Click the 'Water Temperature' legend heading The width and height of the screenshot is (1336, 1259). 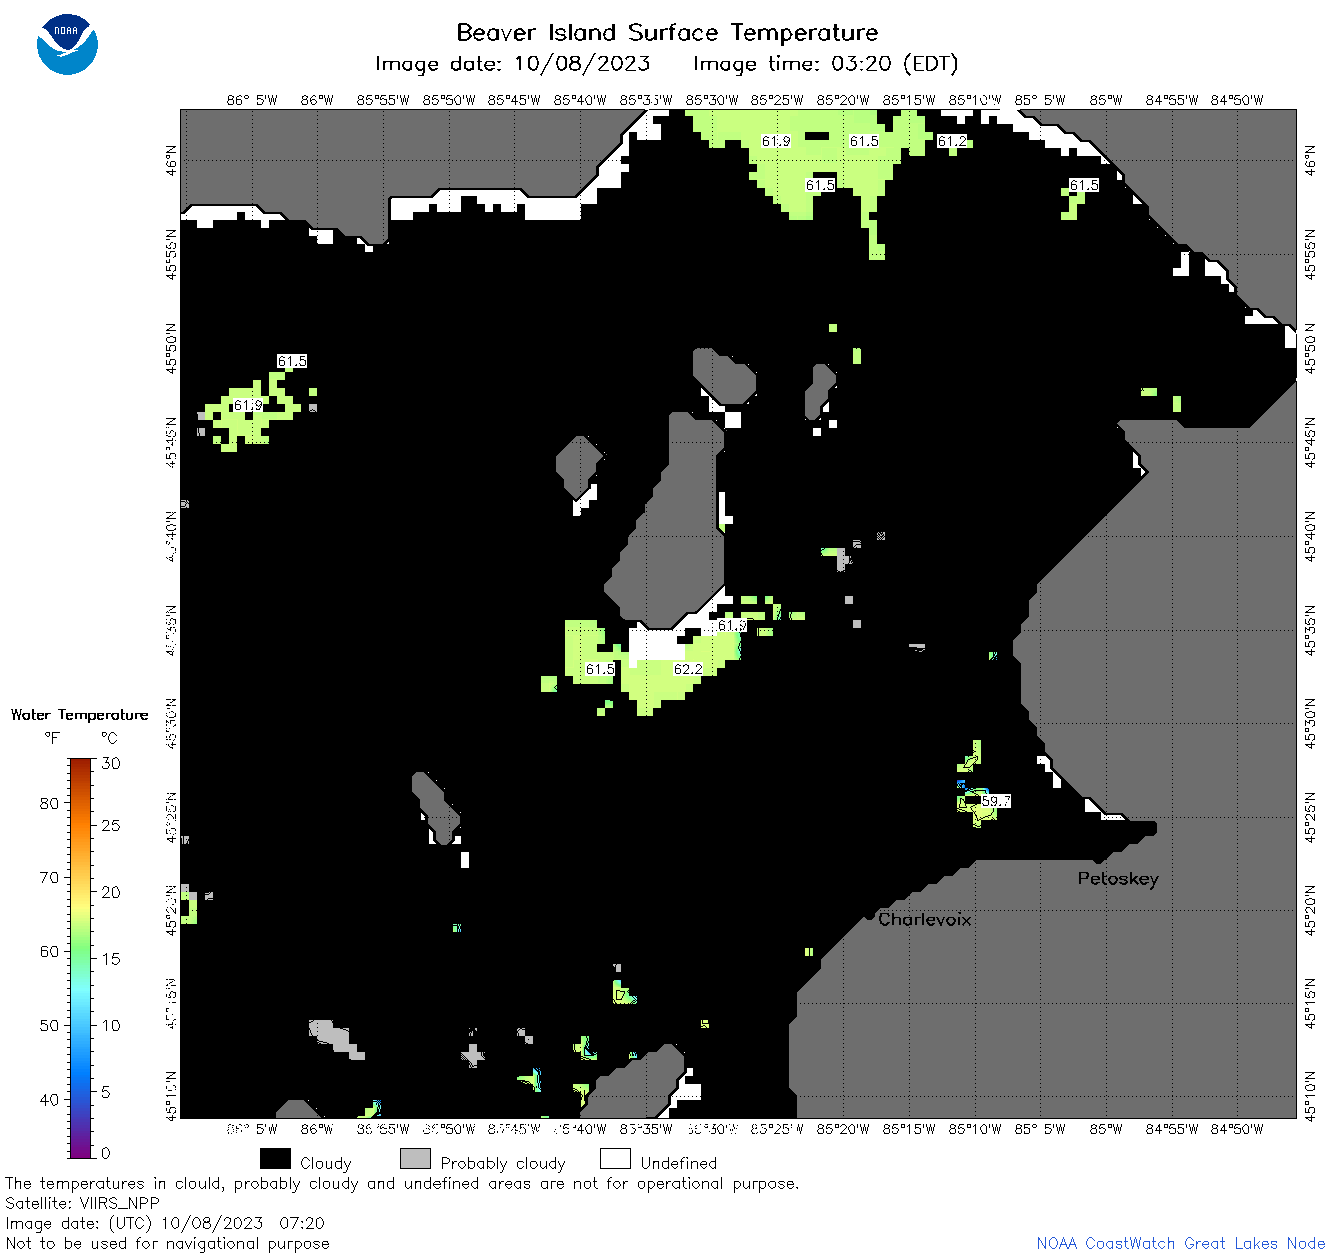pyautogui.click(x=79, y=715)
